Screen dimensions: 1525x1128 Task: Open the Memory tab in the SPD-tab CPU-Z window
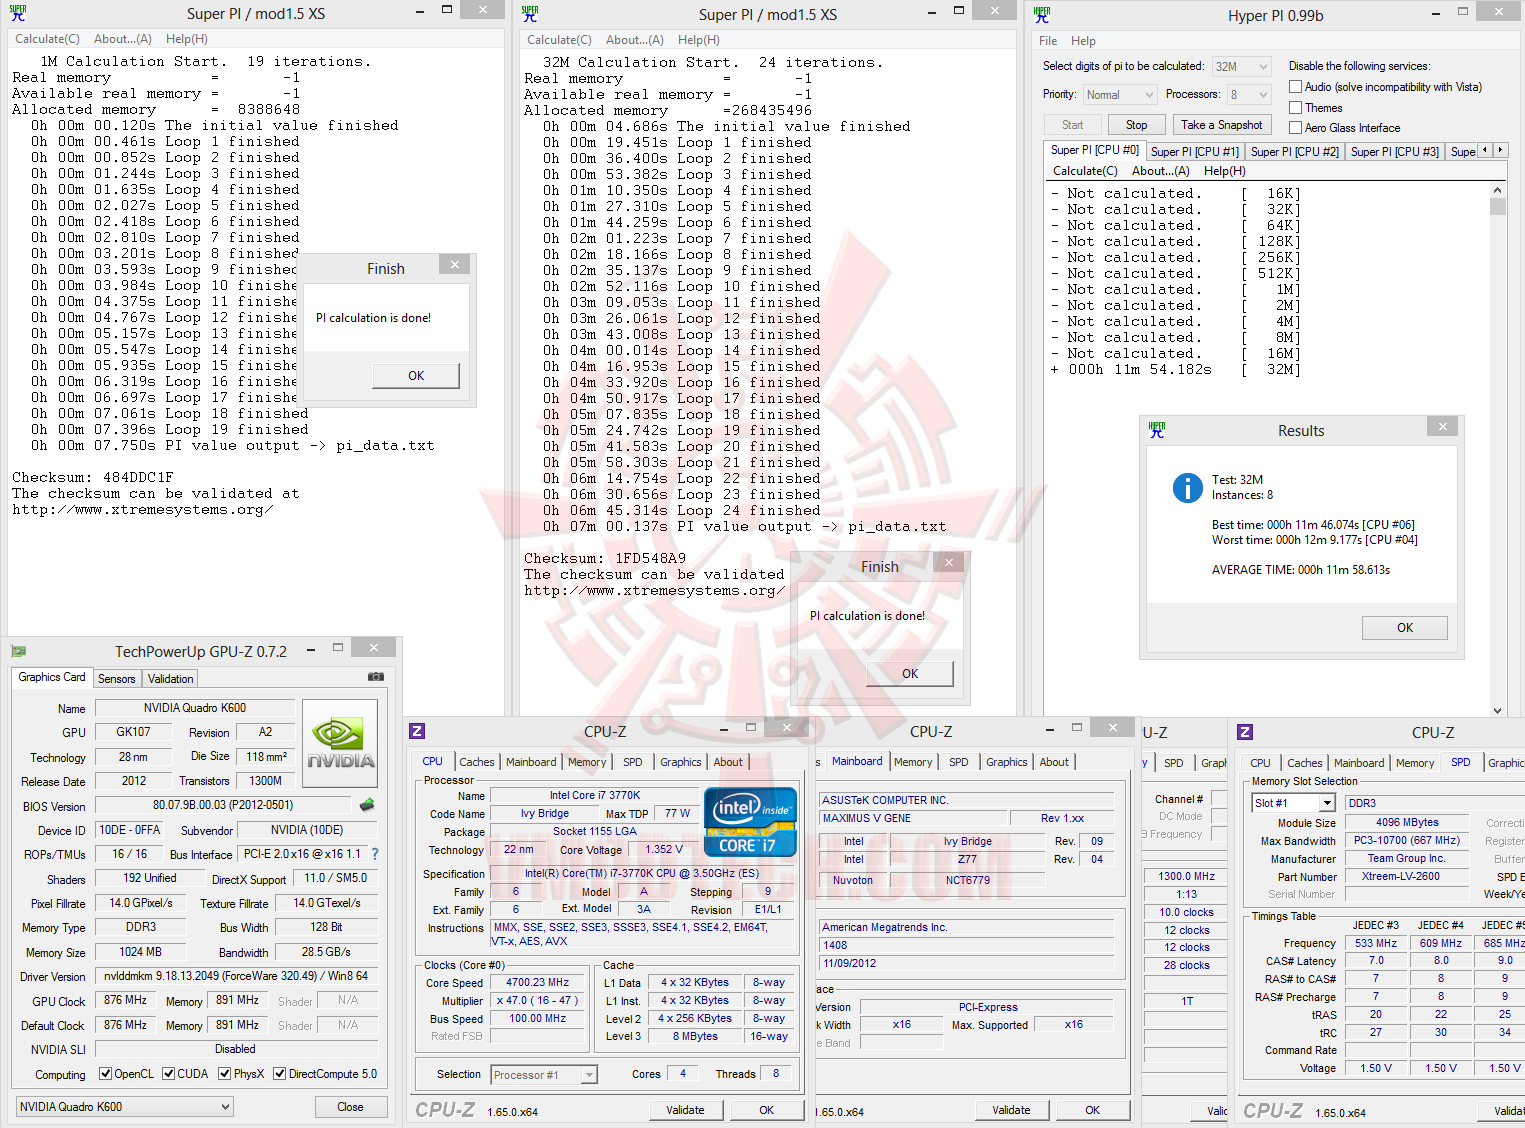coord(1415,763)
